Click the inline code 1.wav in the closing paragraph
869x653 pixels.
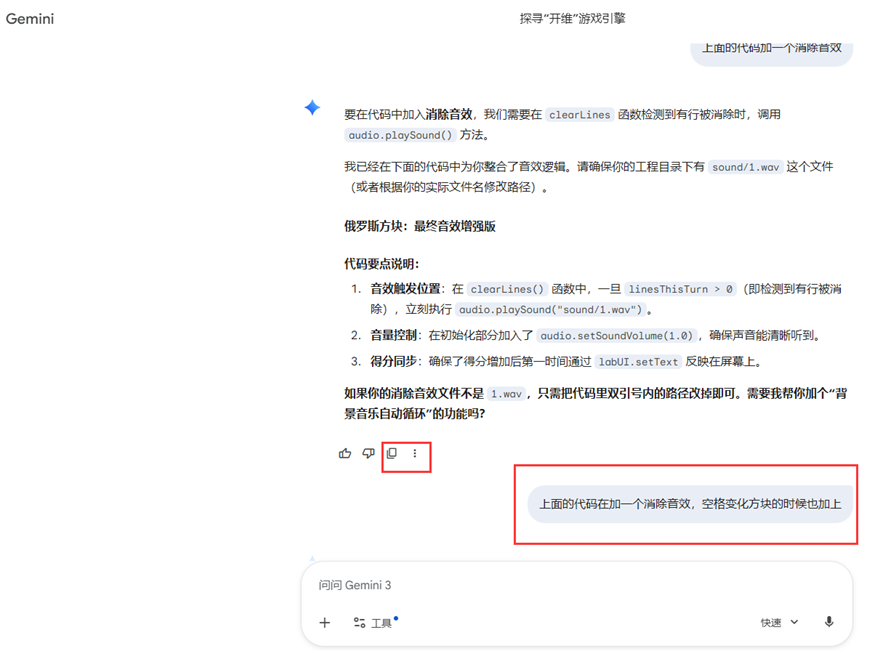click(x=506, y=394)
